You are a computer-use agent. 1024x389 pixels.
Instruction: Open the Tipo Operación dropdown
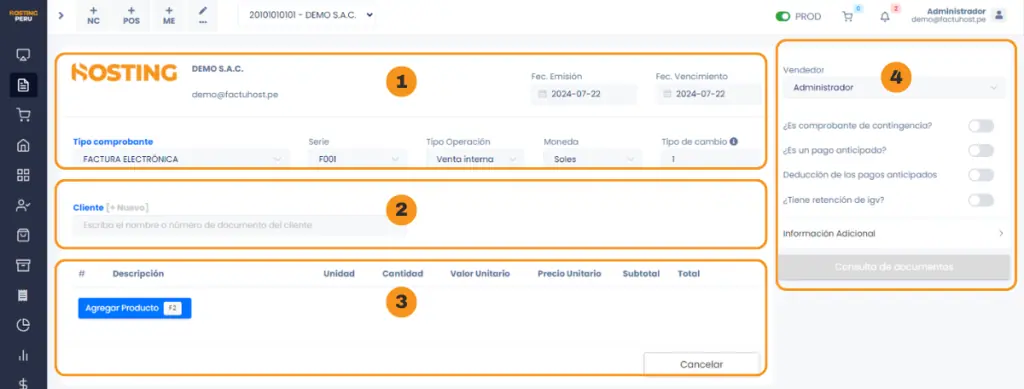tap(475, 159)
